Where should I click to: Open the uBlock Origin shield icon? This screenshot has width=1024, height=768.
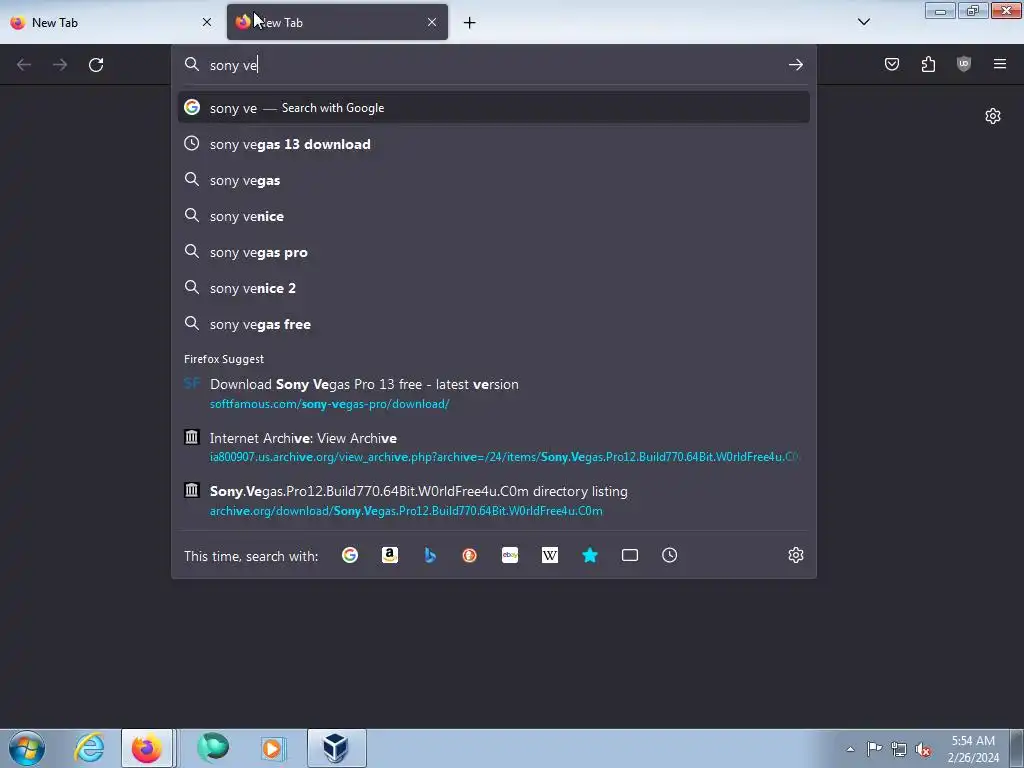pyautogui.click(x=964, y=64)
